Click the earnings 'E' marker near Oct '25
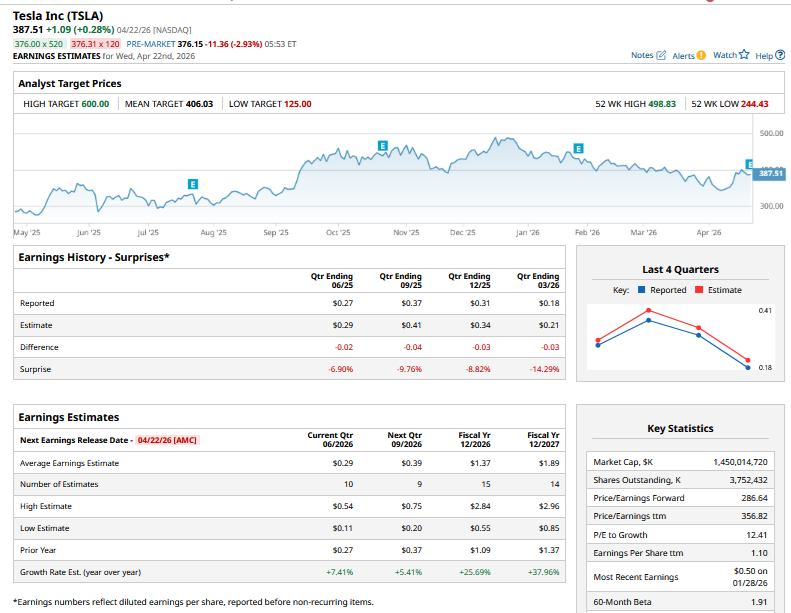791x613 pixels. (381, 146)
